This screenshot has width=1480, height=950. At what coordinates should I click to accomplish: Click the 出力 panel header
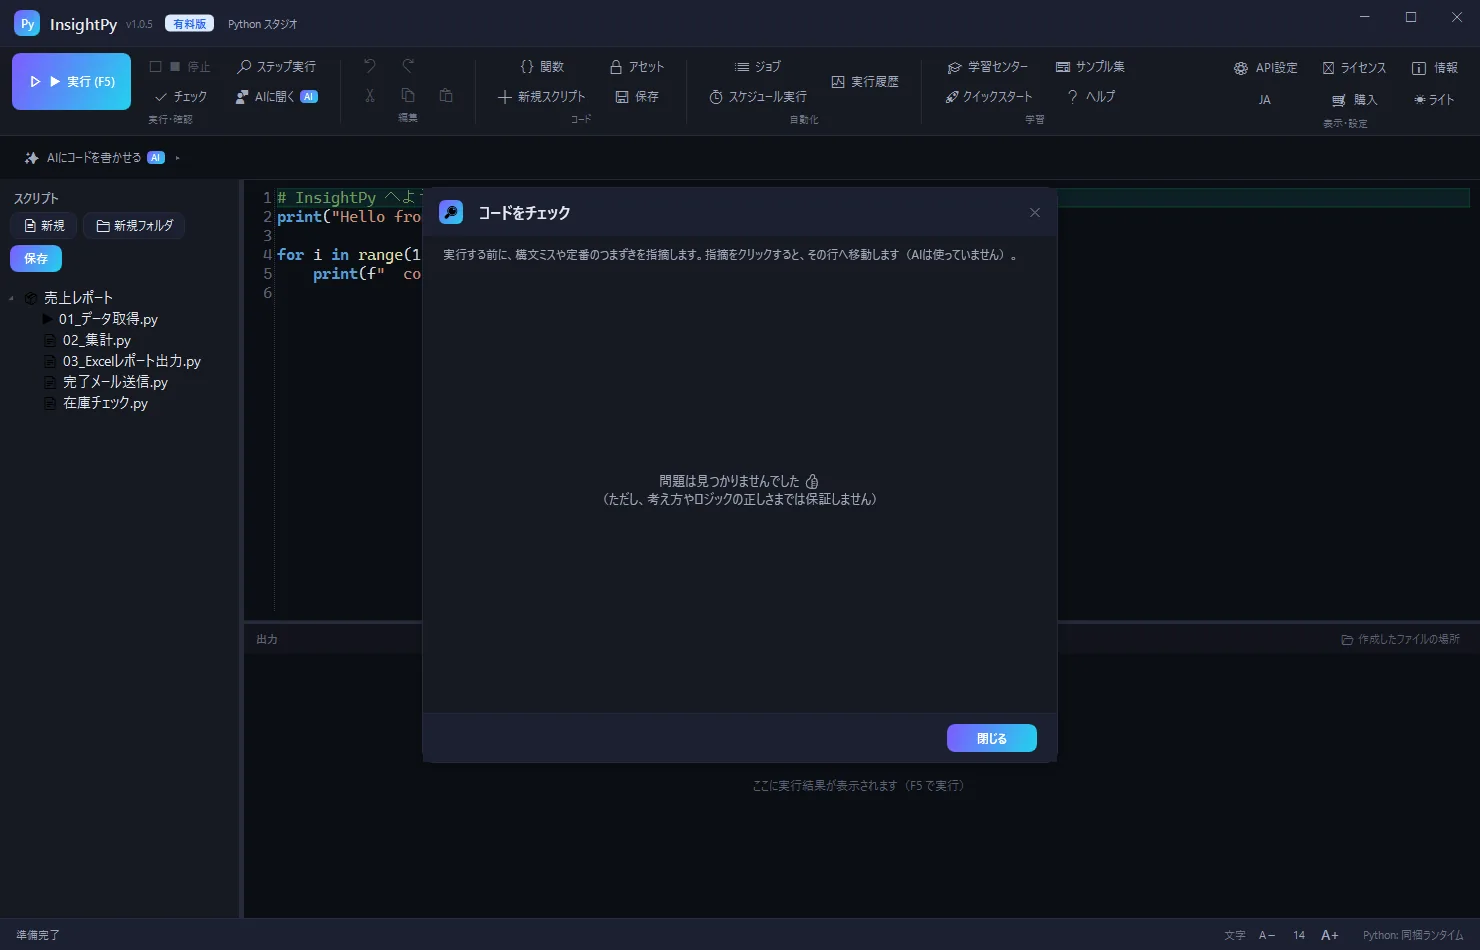click(267, 639)
